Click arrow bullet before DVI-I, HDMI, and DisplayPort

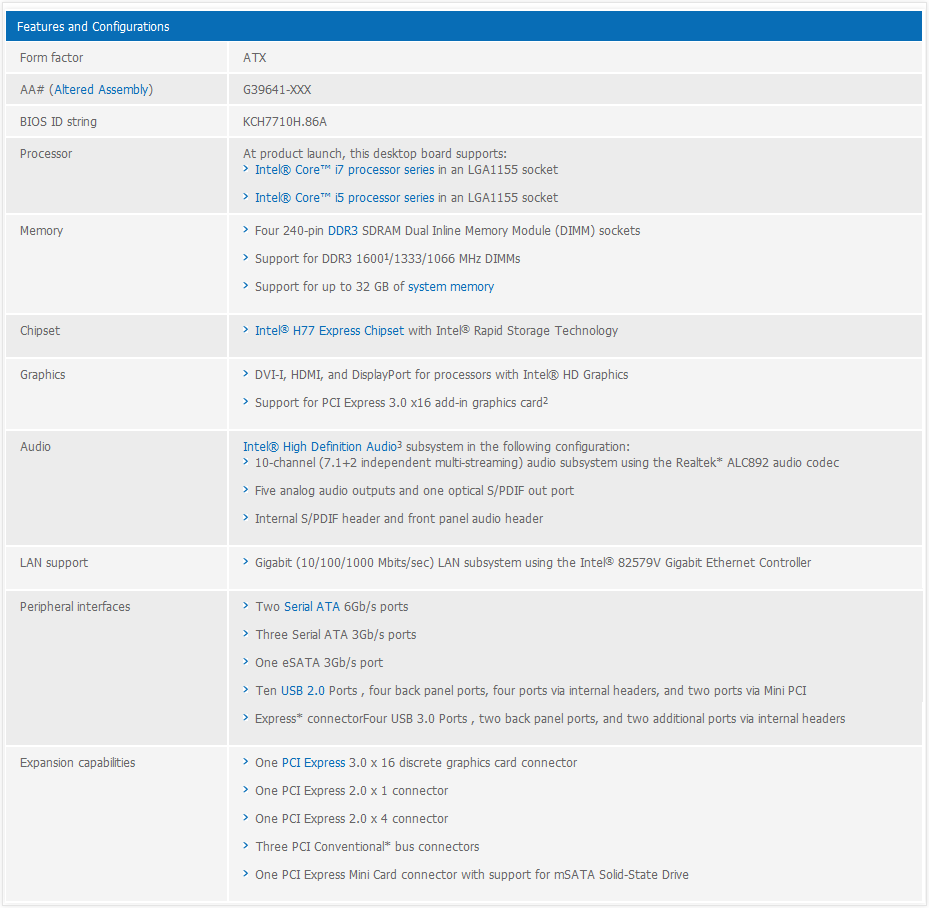(x=246, y=374)
